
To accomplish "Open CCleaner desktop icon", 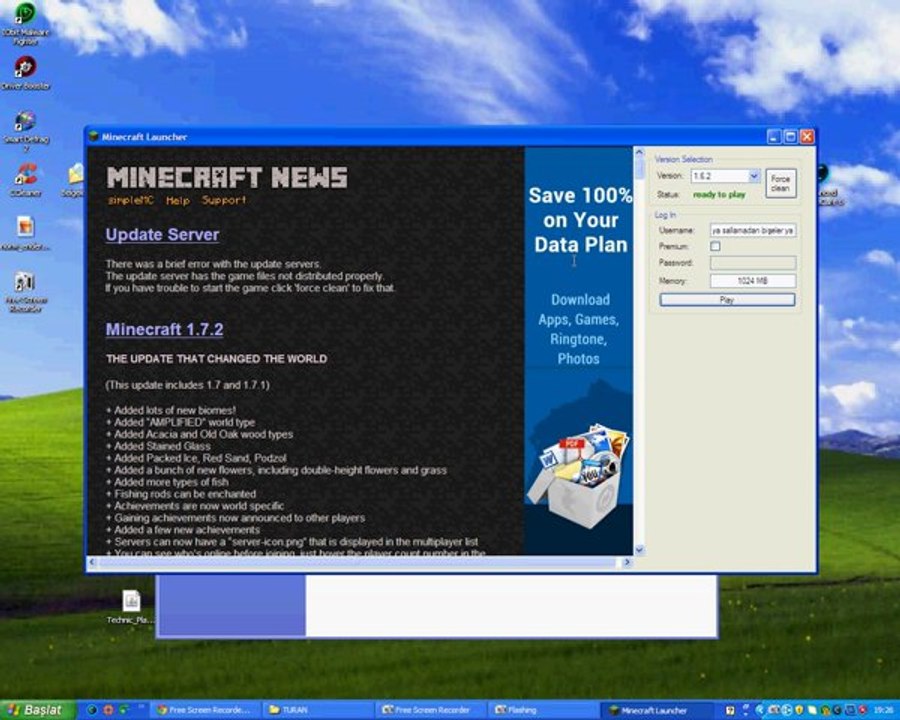I will (x=26, y=179).
